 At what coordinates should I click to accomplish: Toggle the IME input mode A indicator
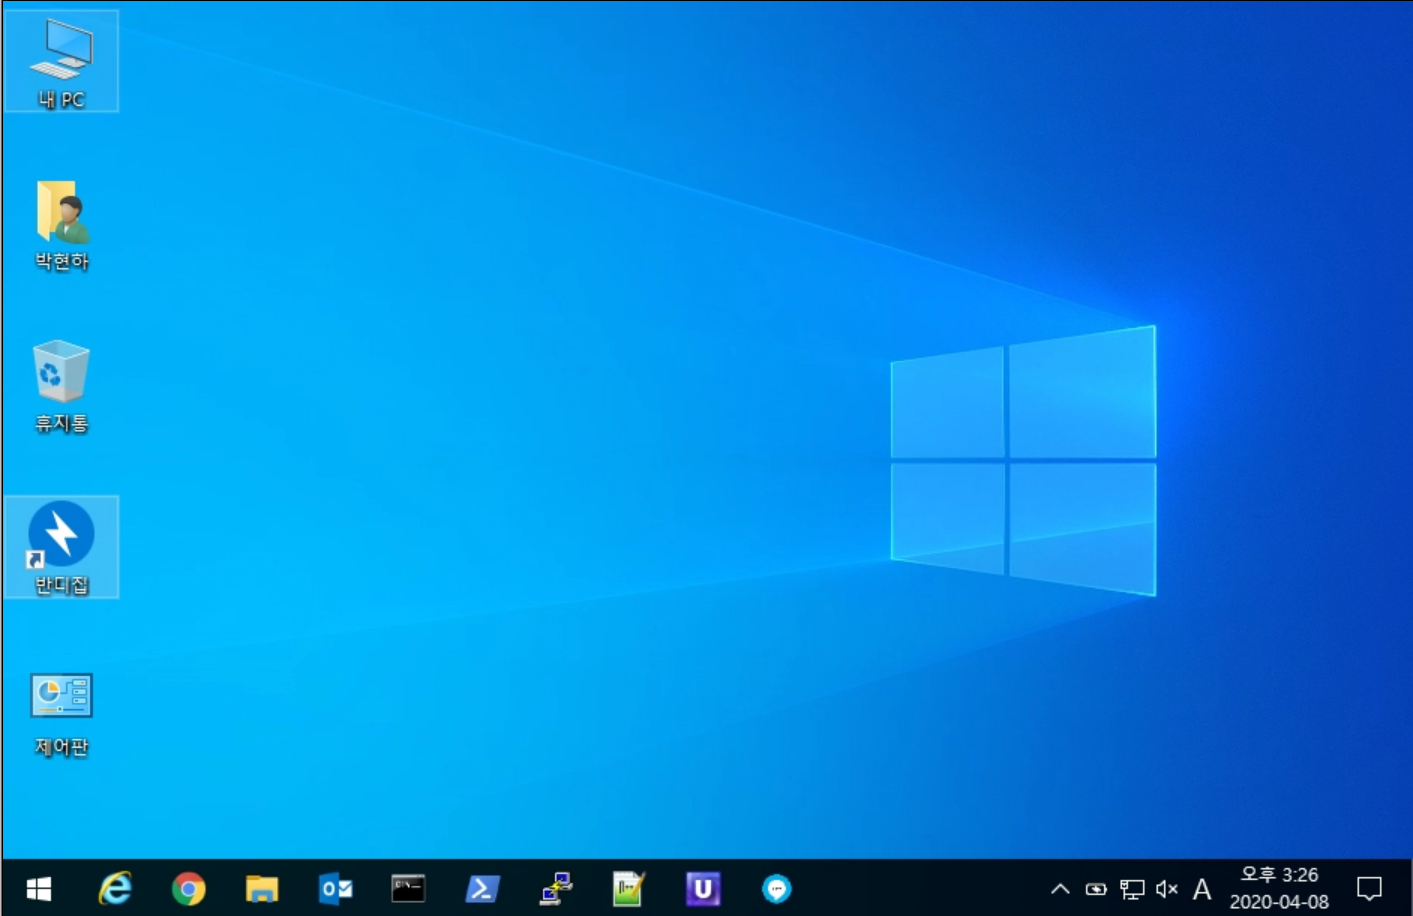1202,889
